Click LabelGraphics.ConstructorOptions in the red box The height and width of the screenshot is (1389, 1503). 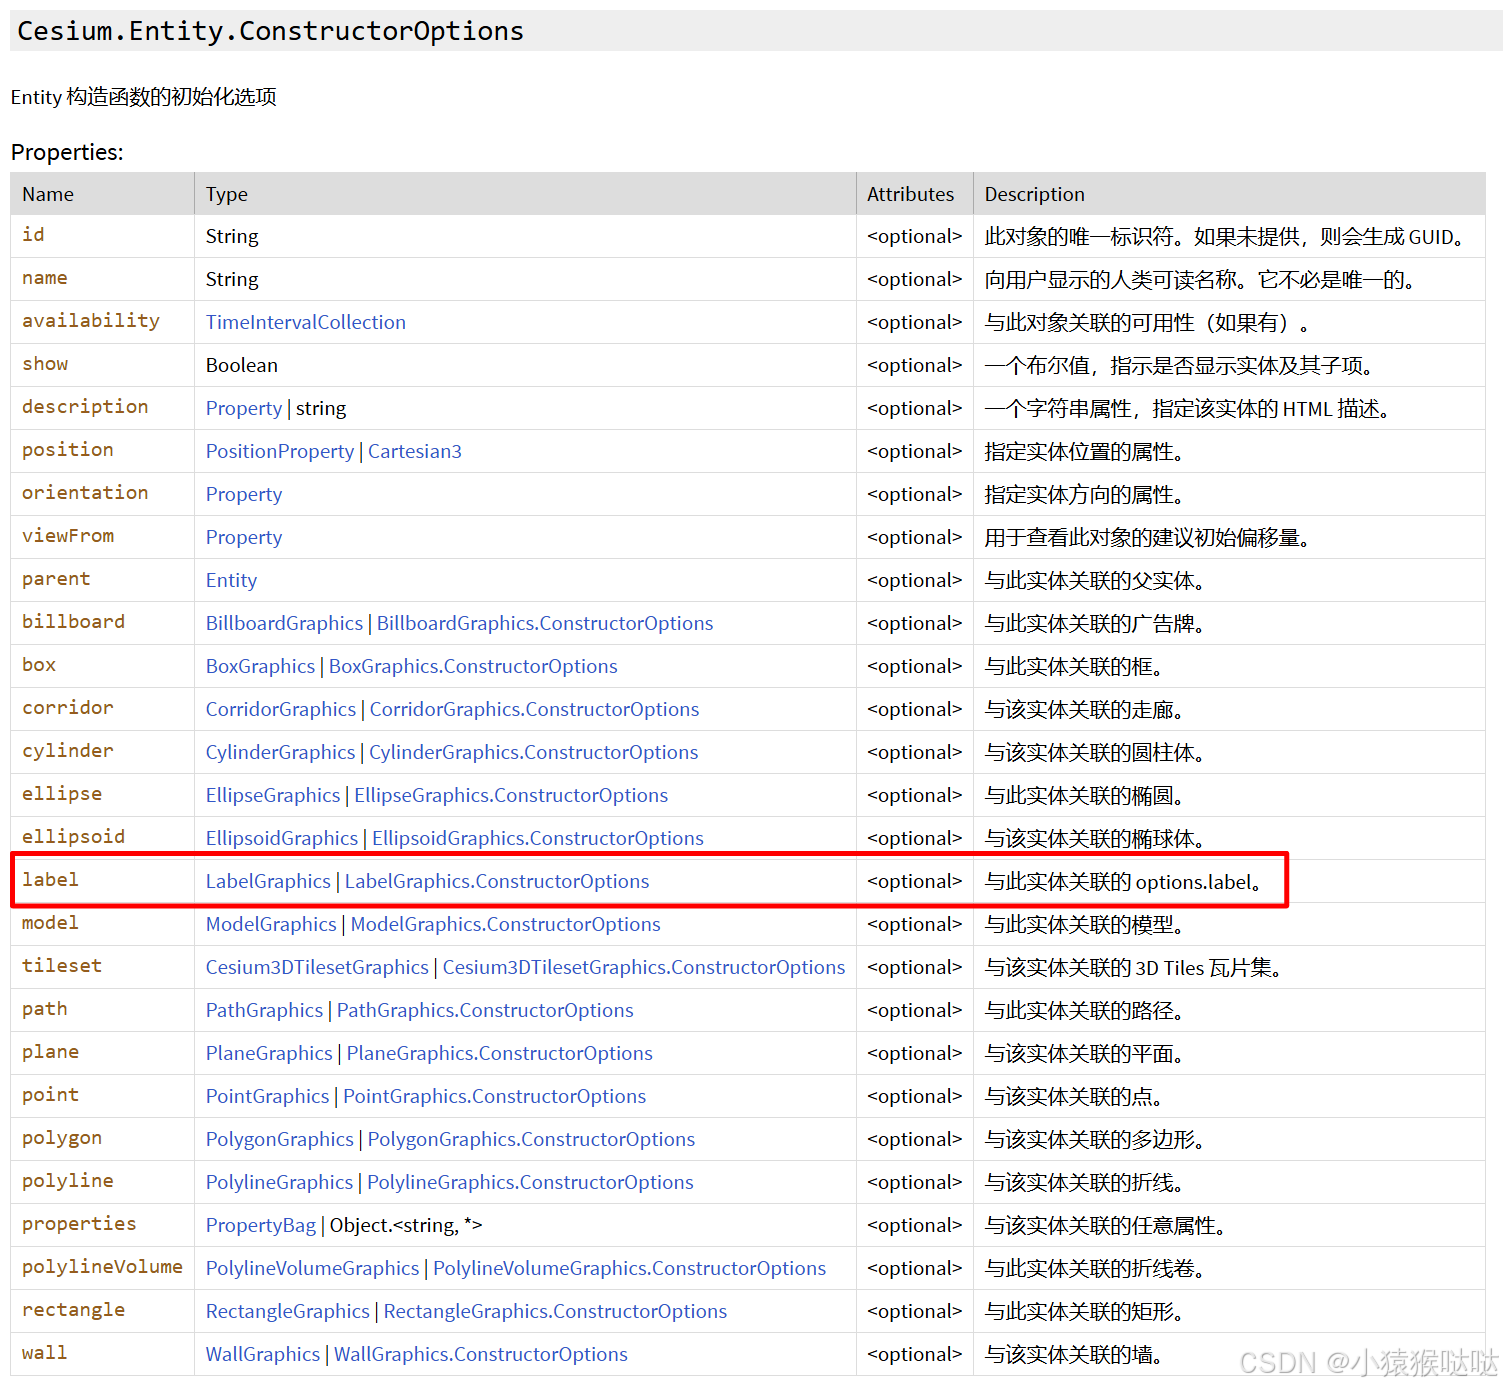coord(496,881)
